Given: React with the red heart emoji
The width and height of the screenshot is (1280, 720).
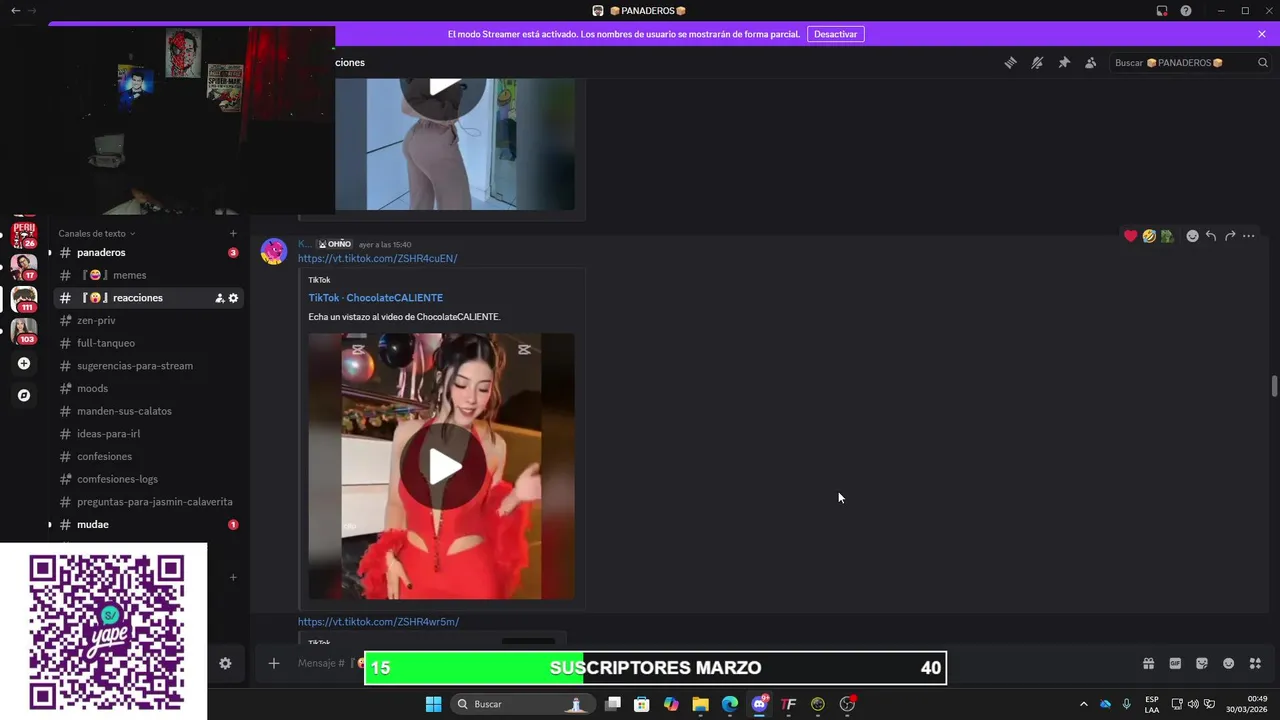Looking at the screenshot, I should pyautogui.click(x=1131, y=236).
